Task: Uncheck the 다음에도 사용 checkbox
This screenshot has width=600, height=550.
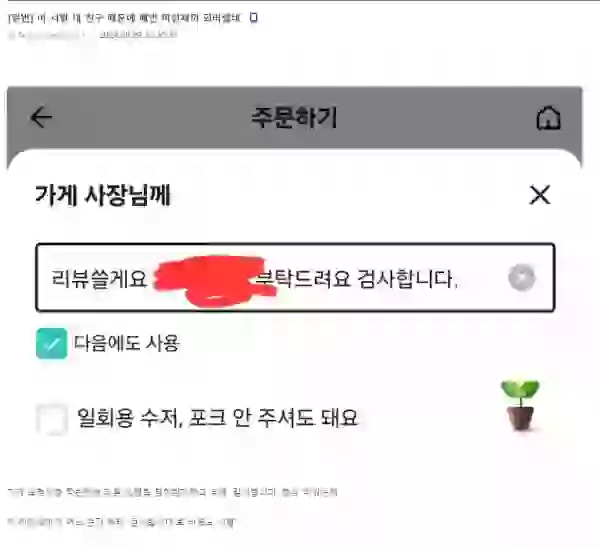Action: coord(52,343)
